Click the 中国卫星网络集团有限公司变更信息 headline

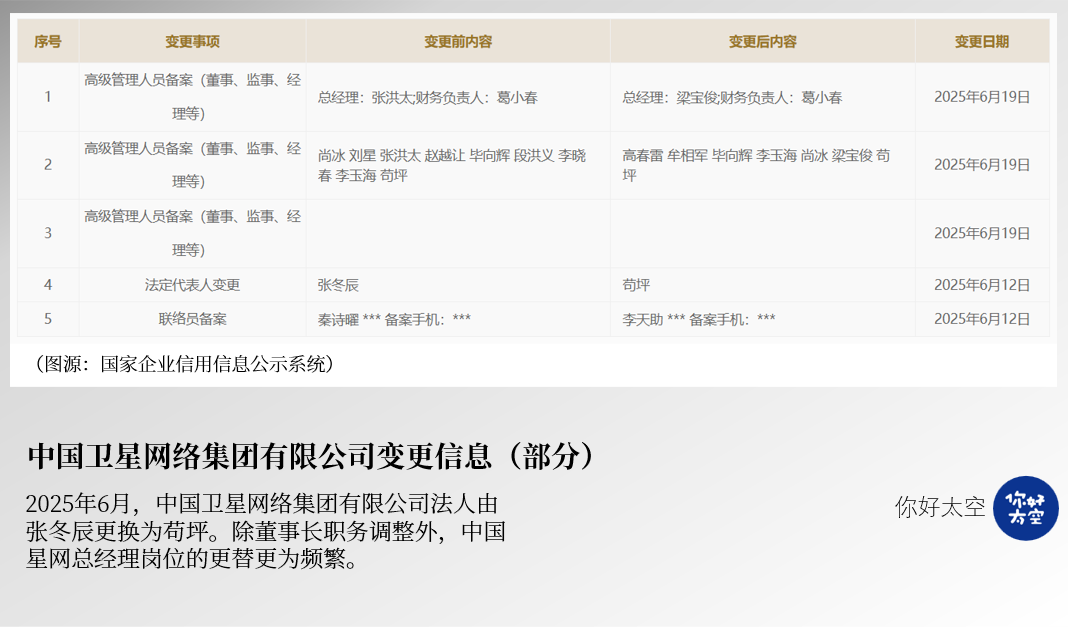click(312, 456)
